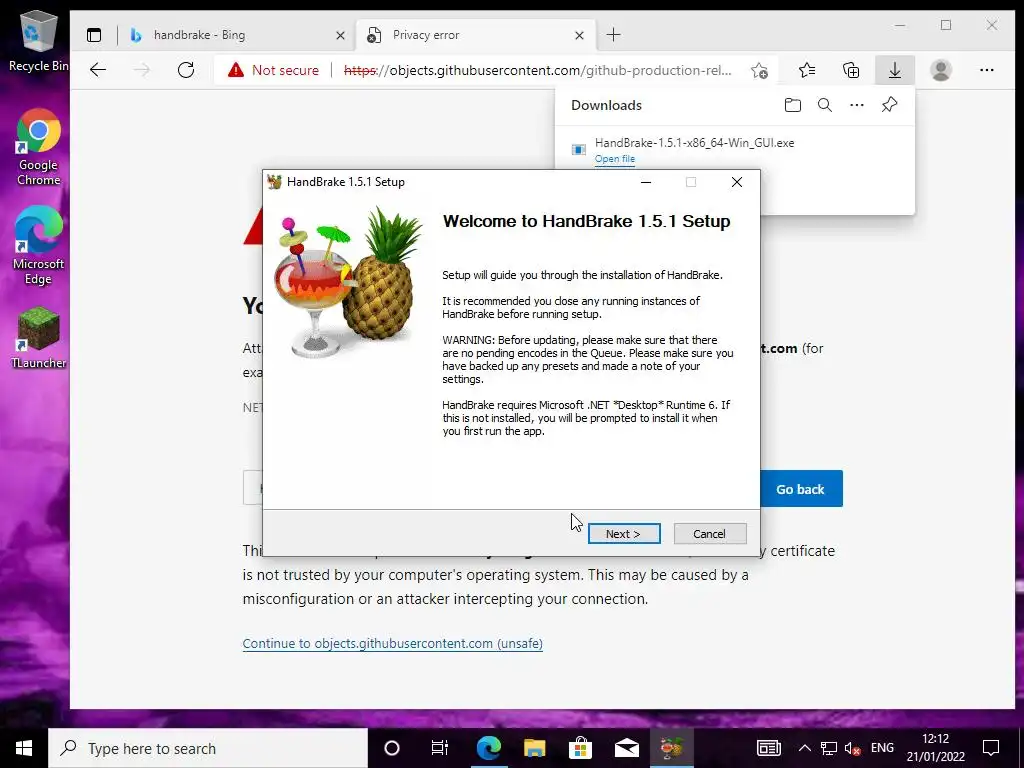Open TLauncher desktop shortcut
Screen dimensions: 1024x768
coord(38,338)
